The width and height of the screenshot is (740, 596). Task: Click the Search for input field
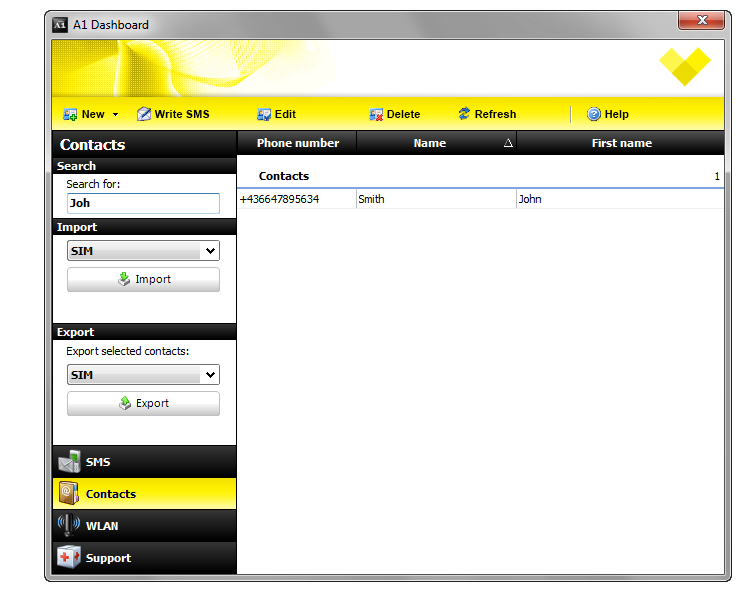[143, 203]
